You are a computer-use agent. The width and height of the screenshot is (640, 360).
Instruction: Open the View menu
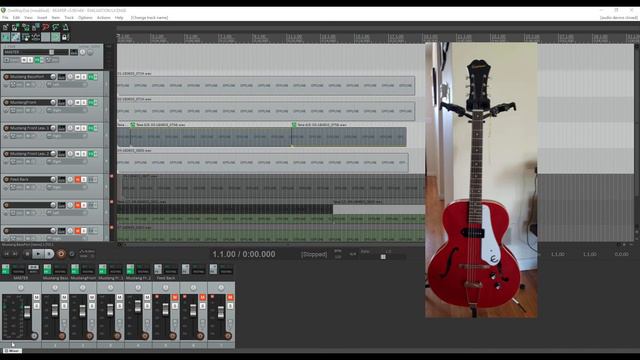pyautogui.click(x=28, y=18)
